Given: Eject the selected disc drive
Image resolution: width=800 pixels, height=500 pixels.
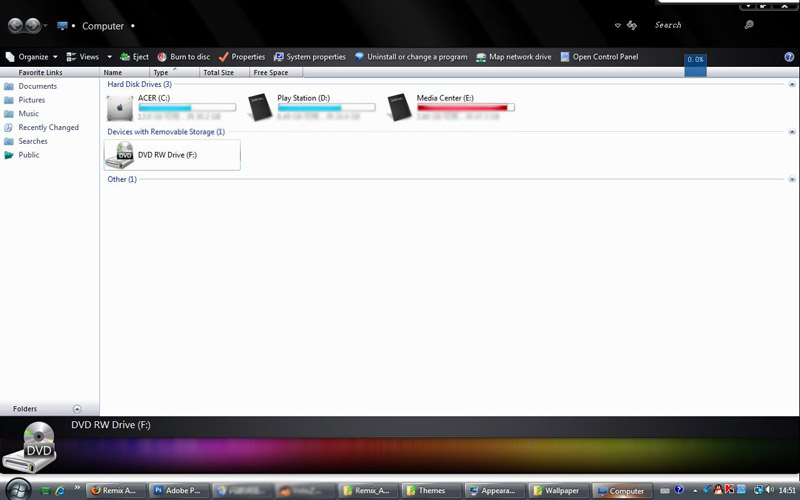Looking at the screenshot, I should [x=134, y=57].
